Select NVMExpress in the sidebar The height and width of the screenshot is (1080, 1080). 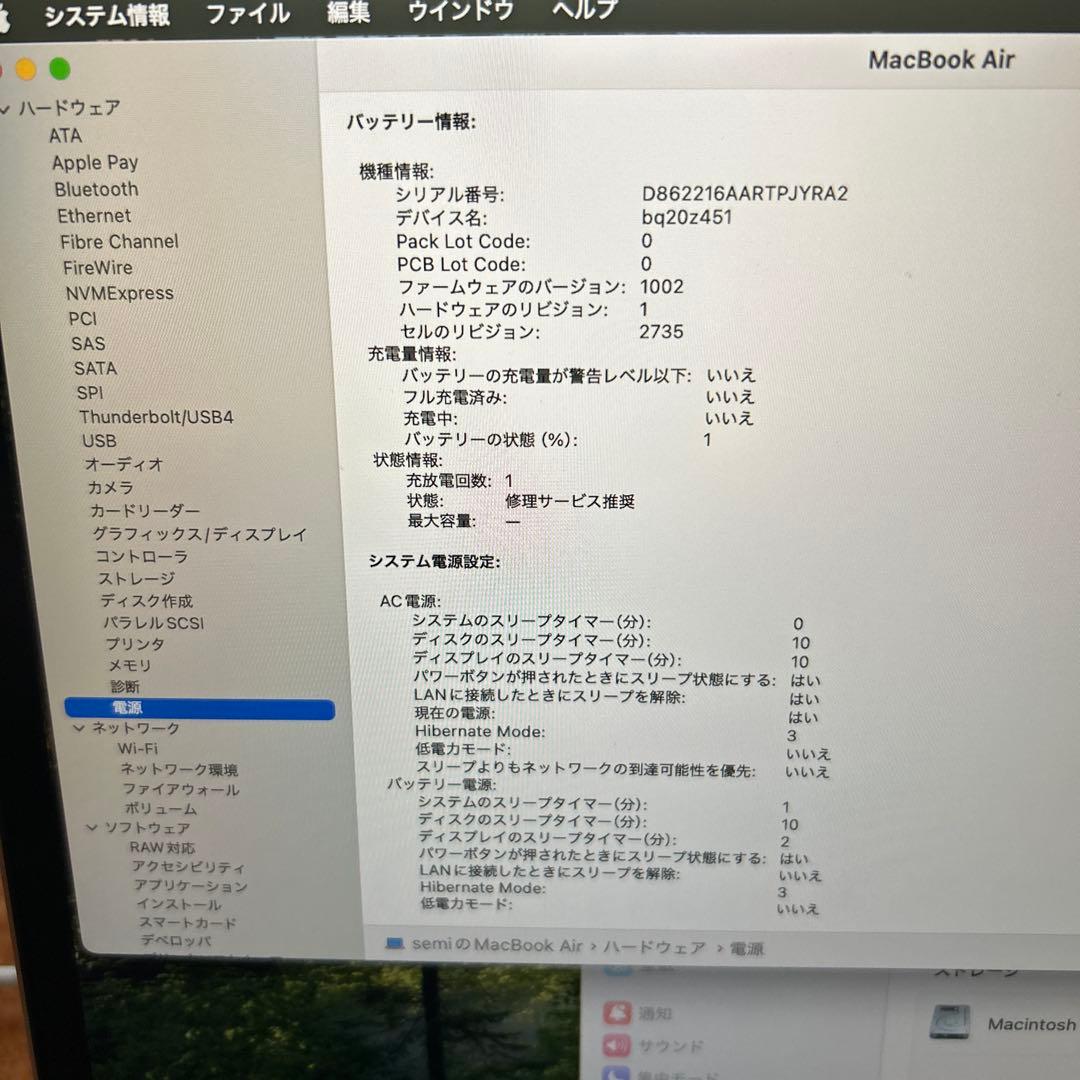coord(120,293)
